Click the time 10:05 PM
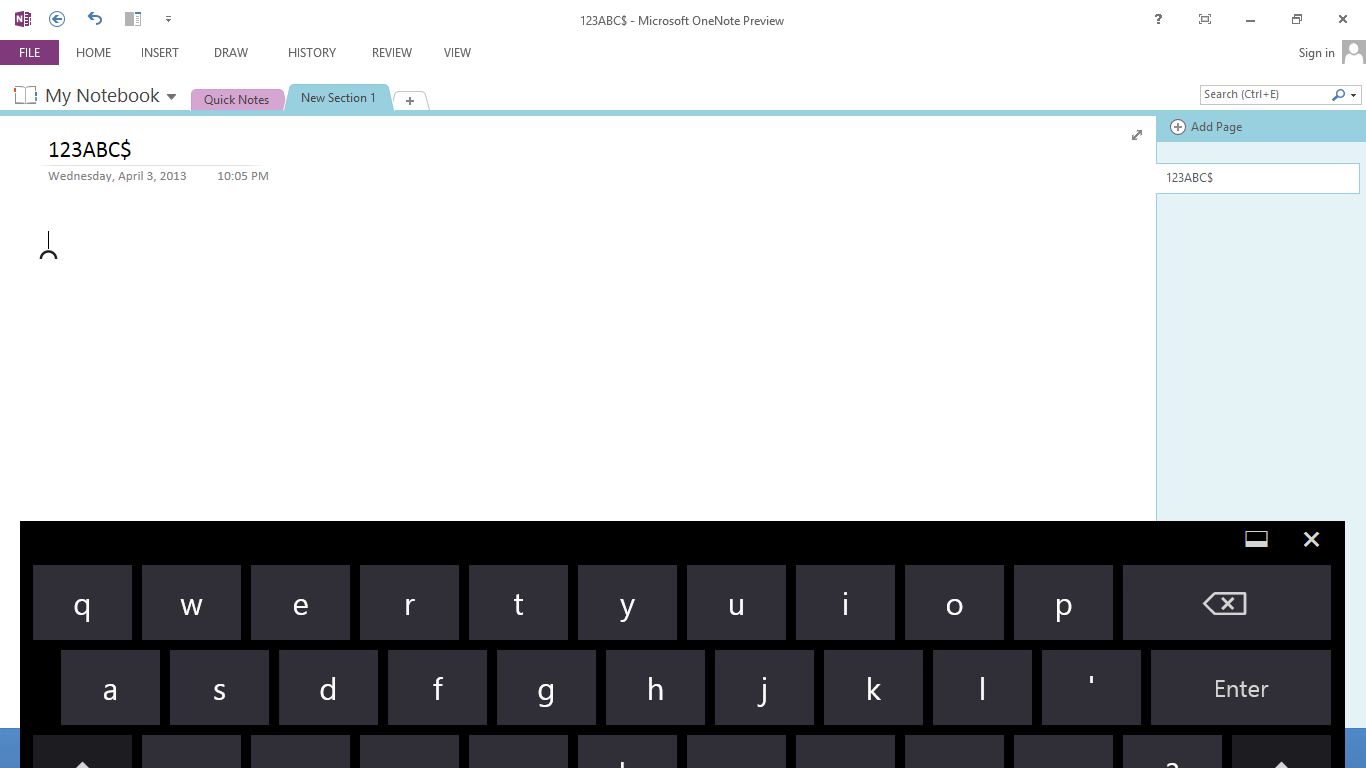Screen dimensions: 1366x768 (243, 176)
